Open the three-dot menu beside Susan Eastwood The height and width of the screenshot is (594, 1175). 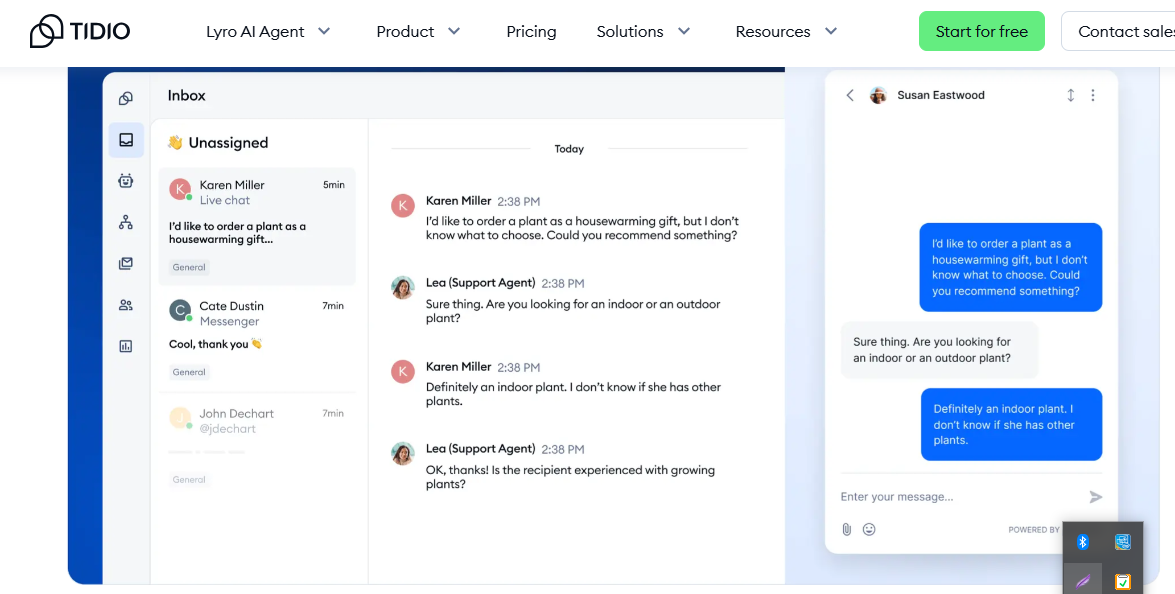(1093, 95)
